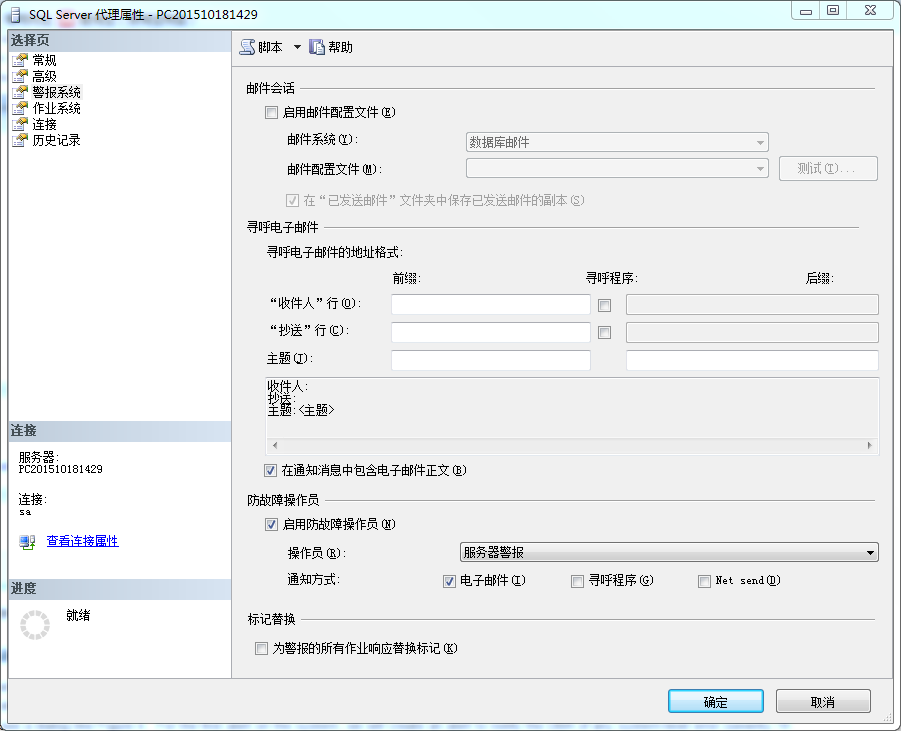Viewport: 901px width, 731px height.
Task: Open the 查看连接属性 link
Action: (82, 541)
